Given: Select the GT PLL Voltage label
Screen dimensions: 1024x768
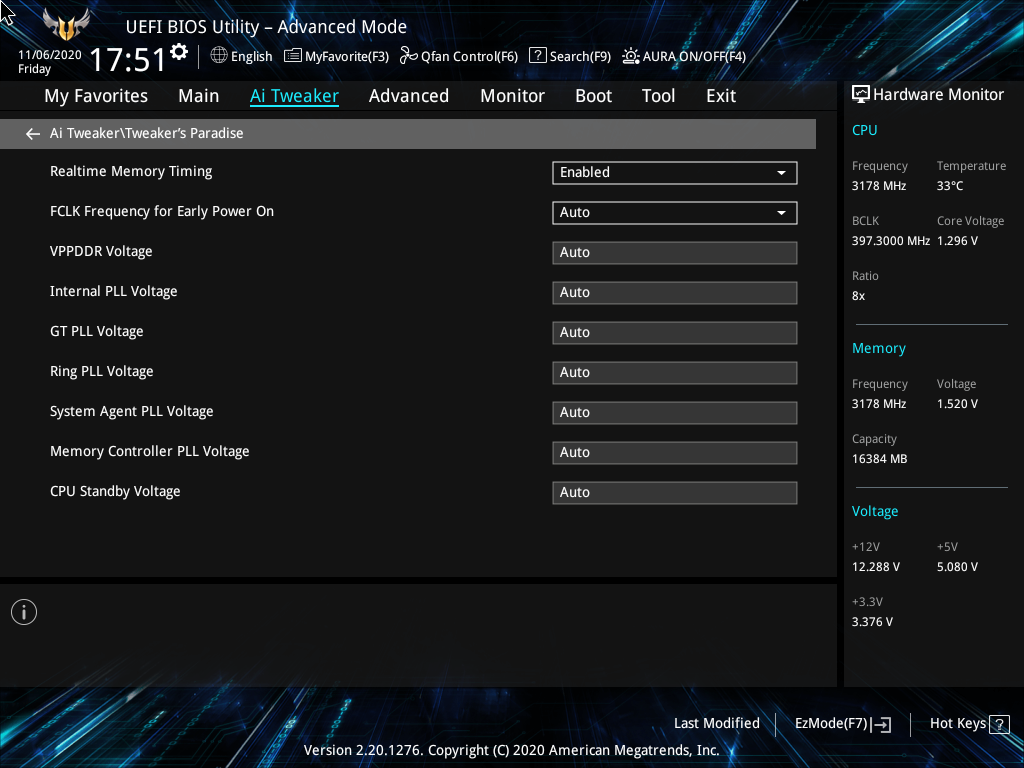Looking at the screenshot, I should 97,331.
